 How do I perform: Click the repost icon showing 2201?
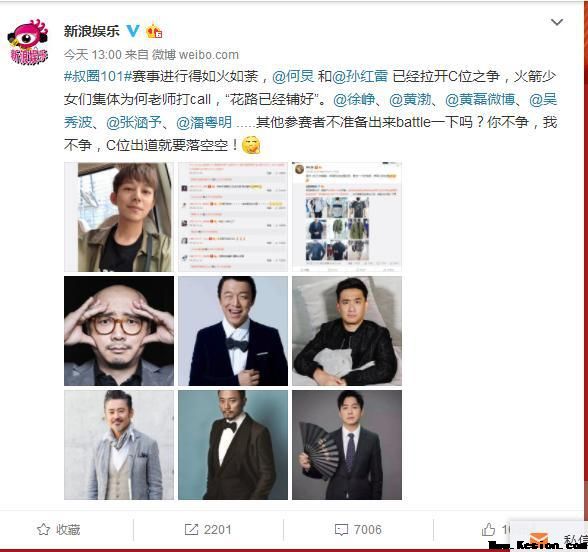point(191,530)
